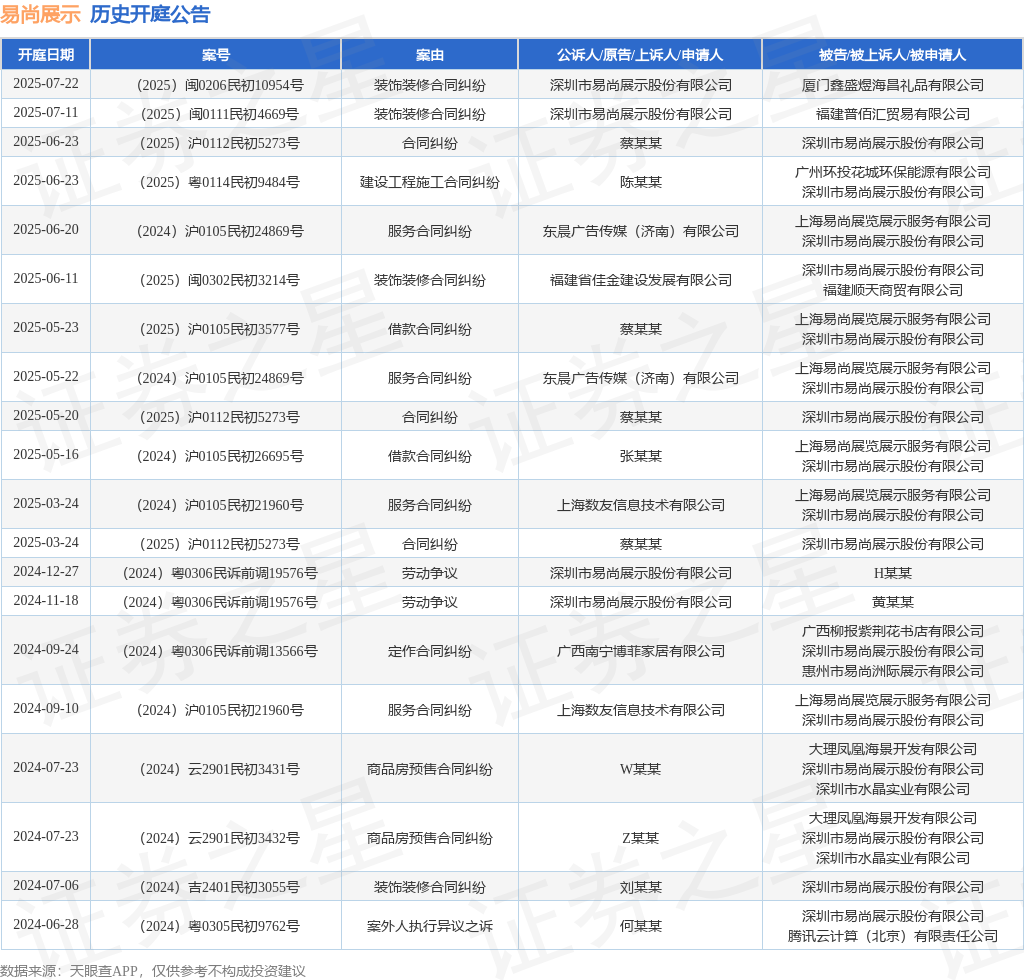Image resolution: width=1024 pixels, height=980 pixels.
Task: Select case number (2024)吉2401民初3055号
Action: (220, 887)
